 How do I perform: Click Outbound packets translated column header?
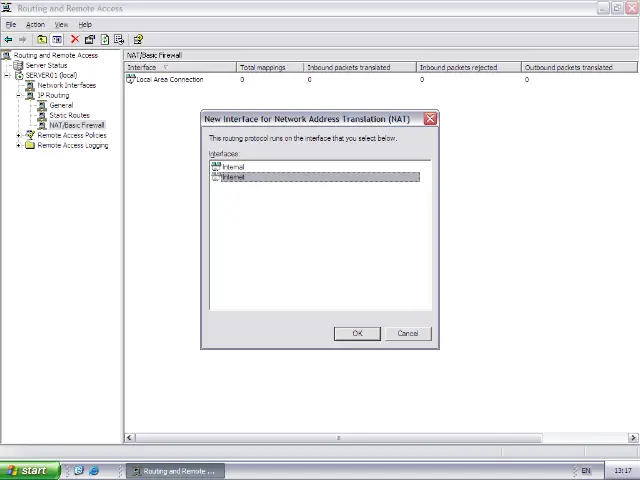point(580,67)
